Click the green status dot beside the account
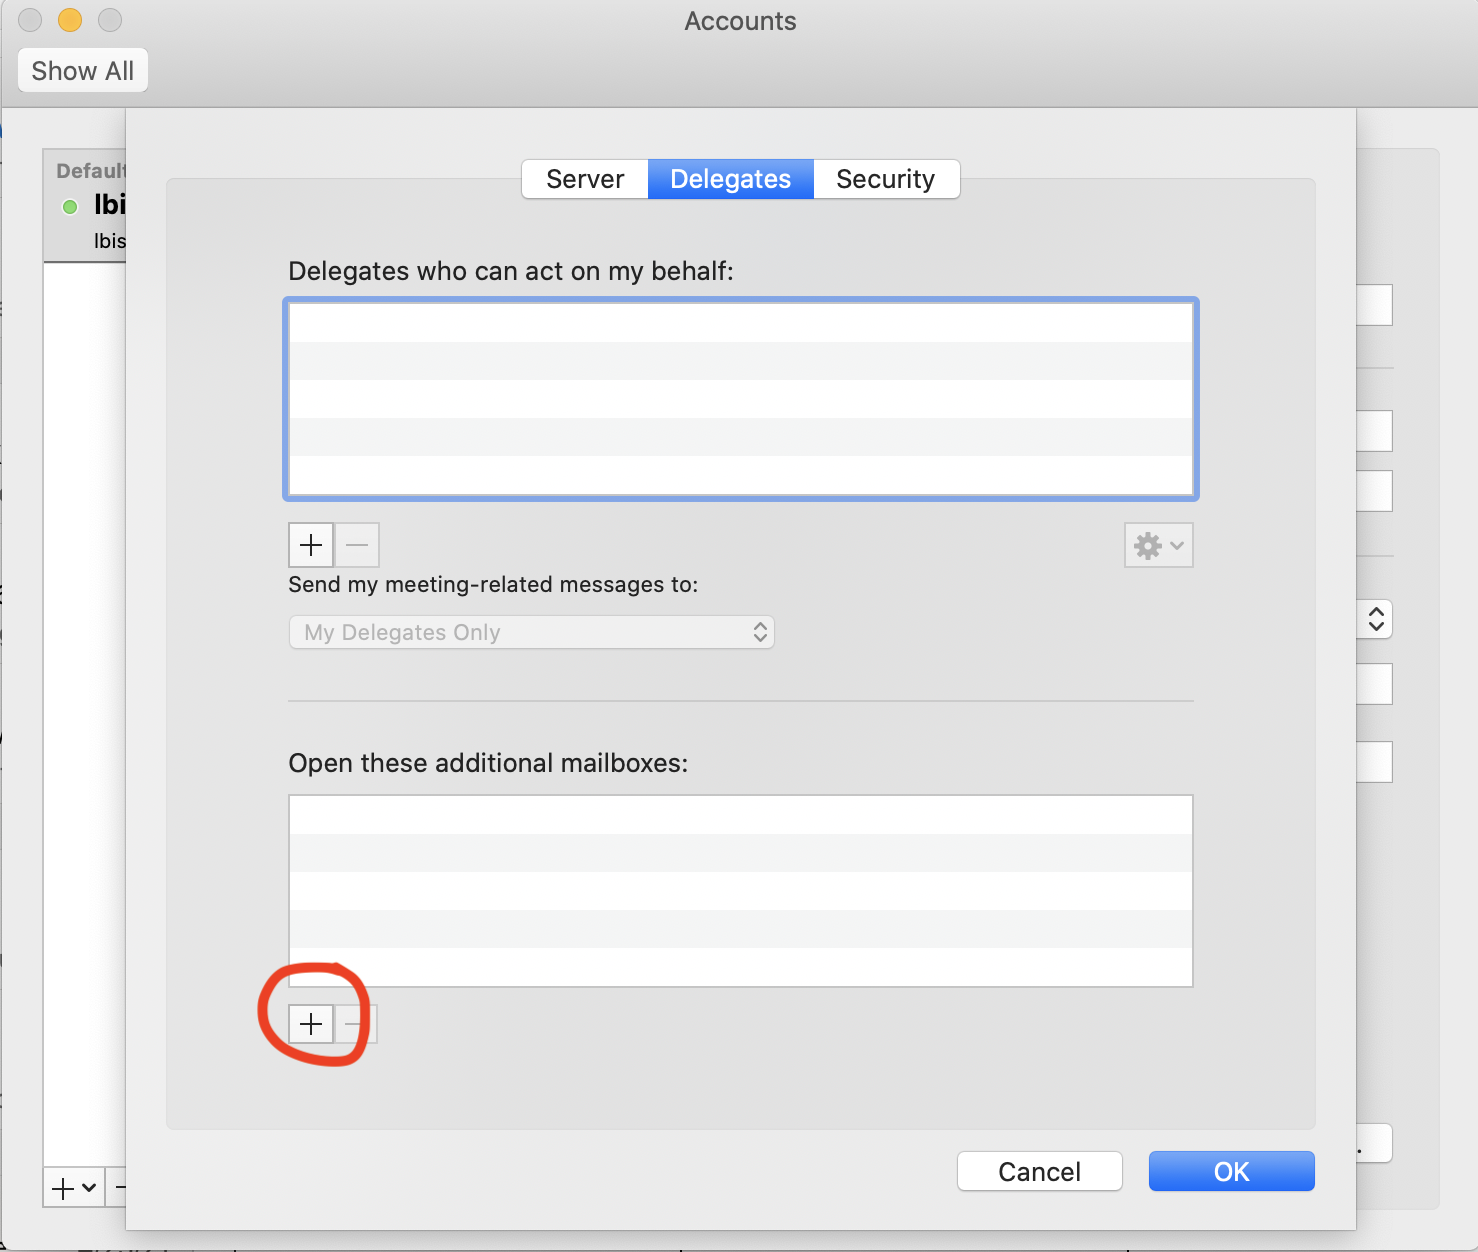 tap(70, 207)
